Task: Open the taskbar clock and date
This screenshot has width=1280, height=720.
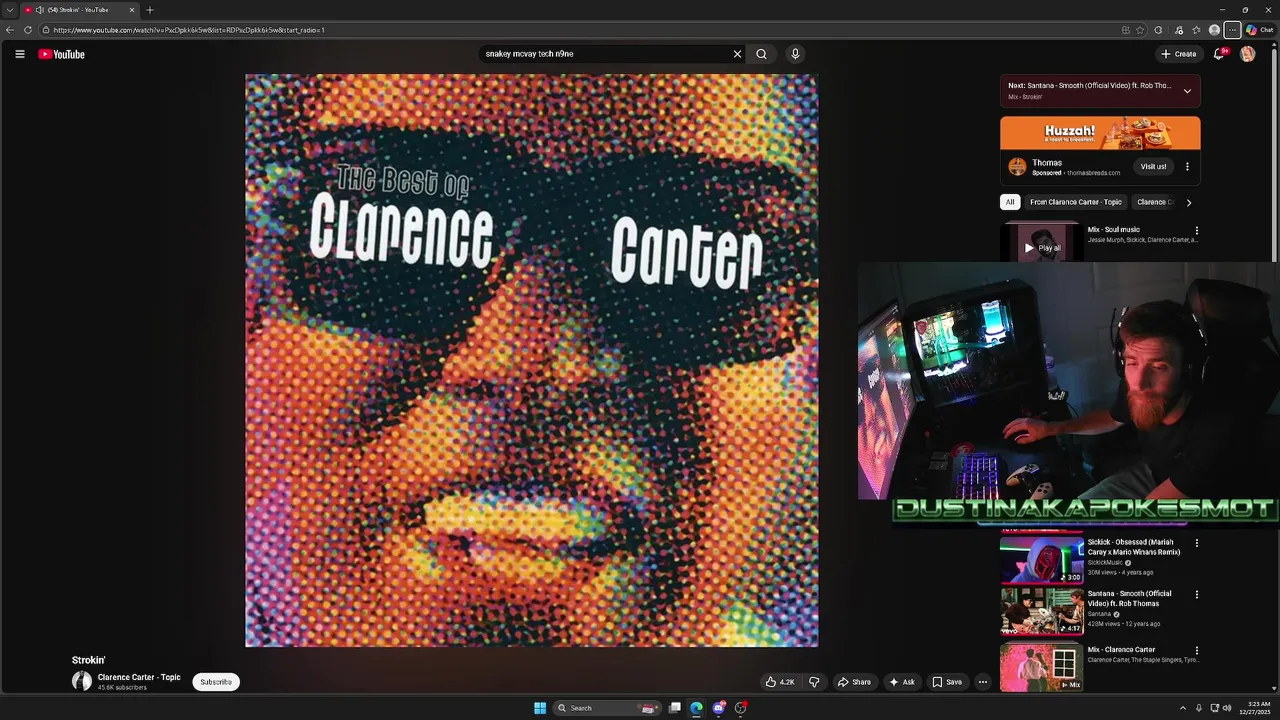Action: (x=1255, y=708)
